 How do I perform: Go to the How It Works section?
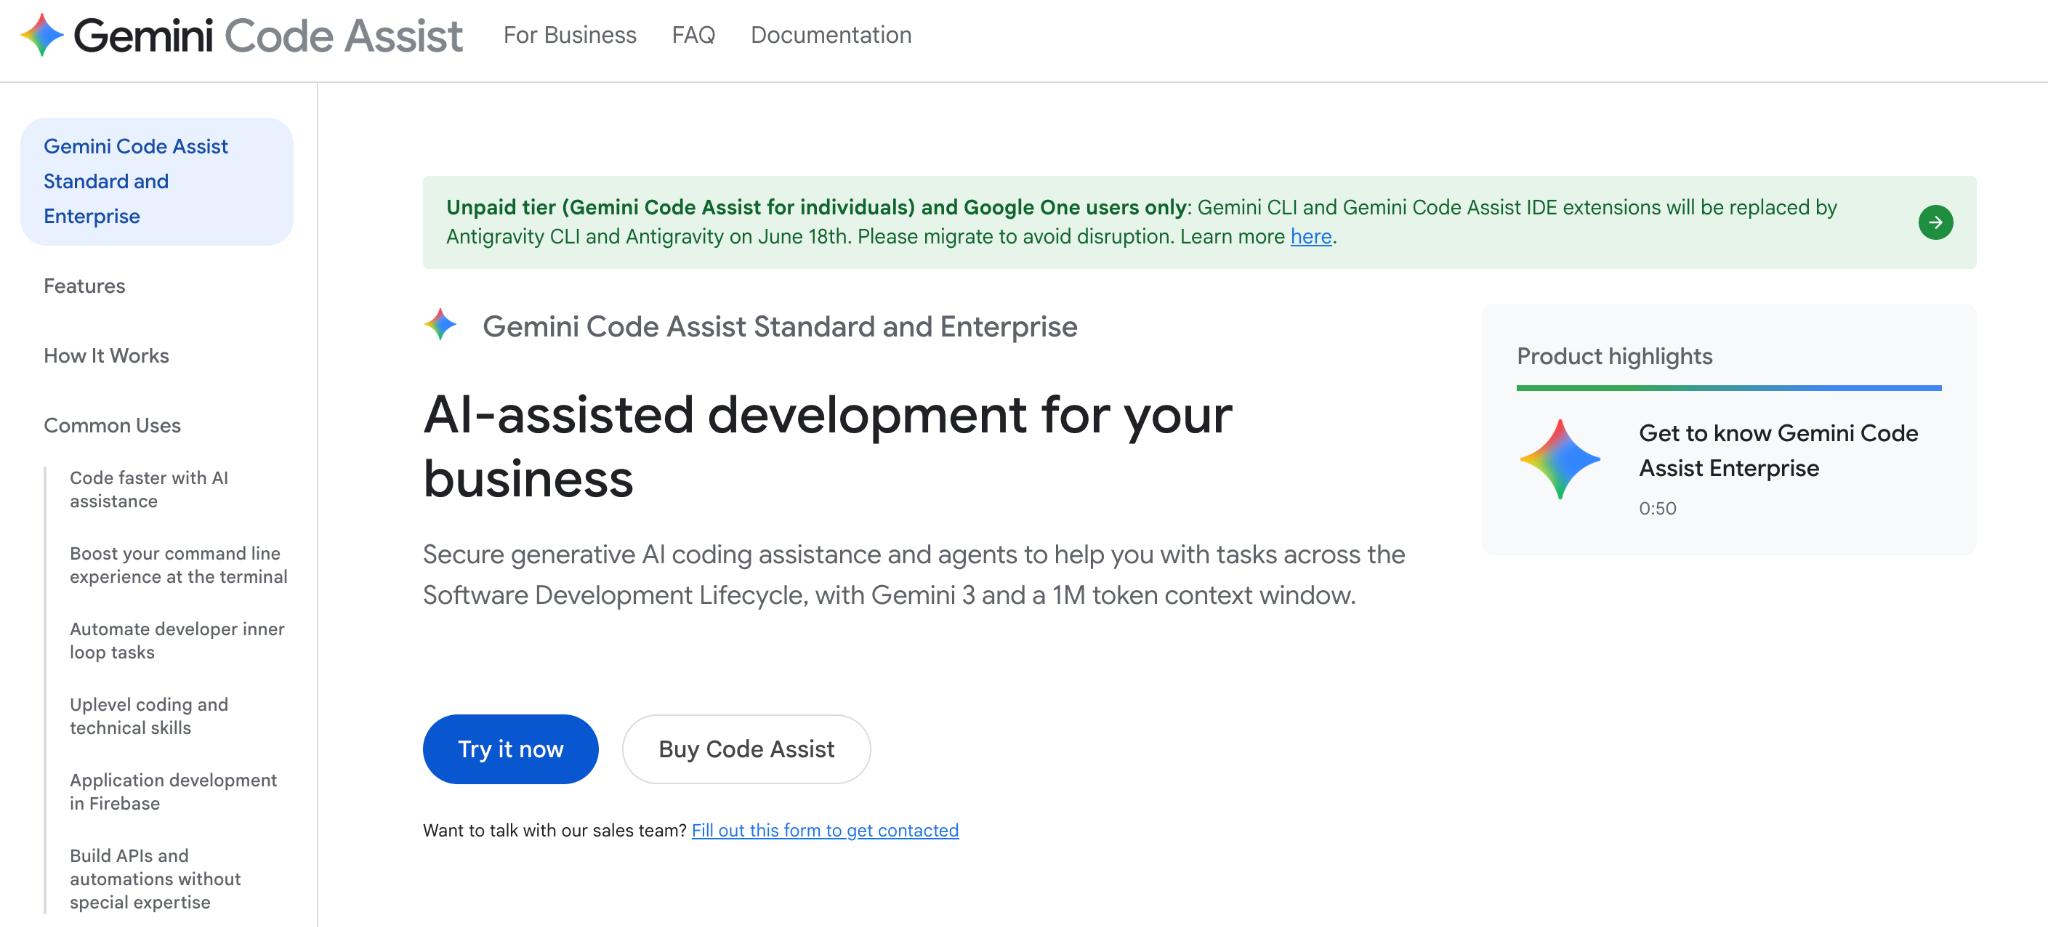(106, 356)
